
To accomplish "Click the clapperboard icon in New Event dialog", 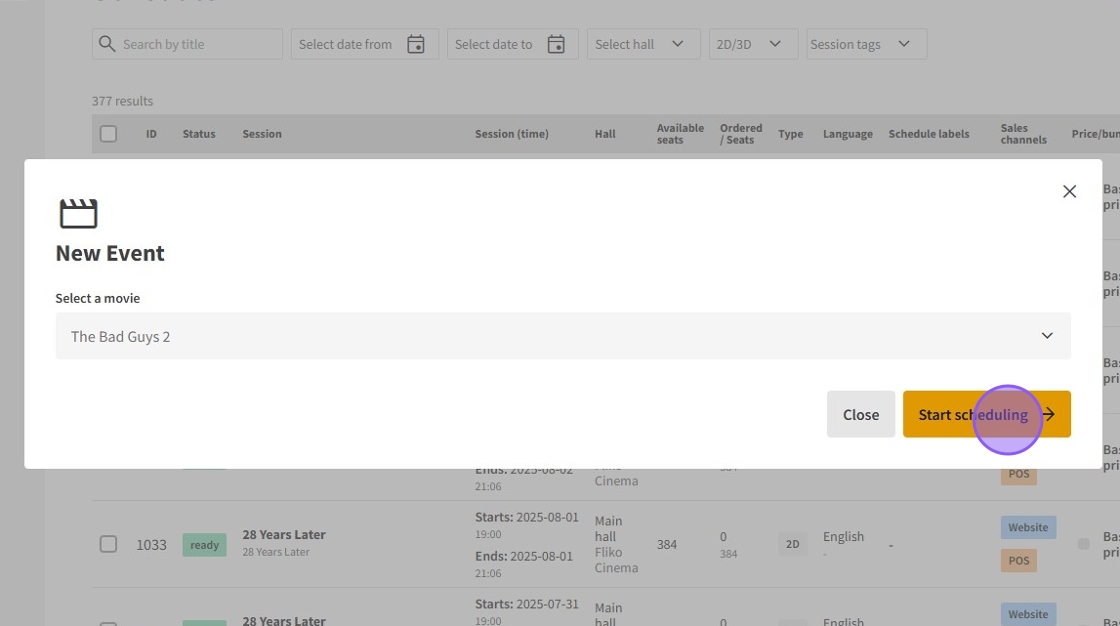I will pyautogui.click(x=78, y=213).
